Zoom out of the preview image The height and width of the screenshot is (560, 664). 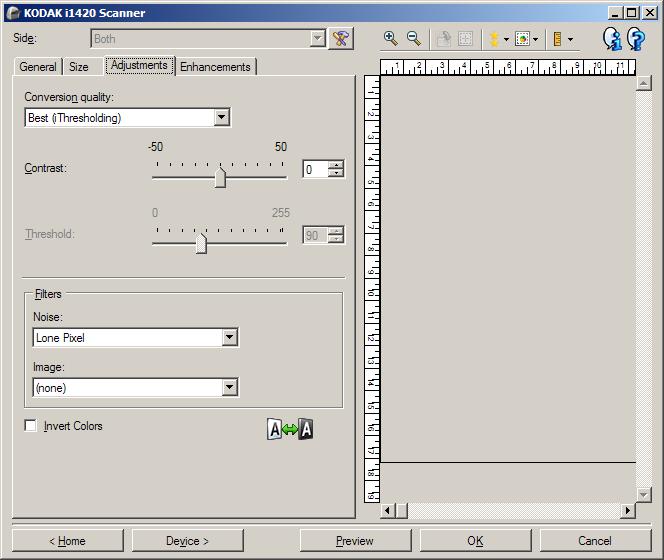click(414, 39)
